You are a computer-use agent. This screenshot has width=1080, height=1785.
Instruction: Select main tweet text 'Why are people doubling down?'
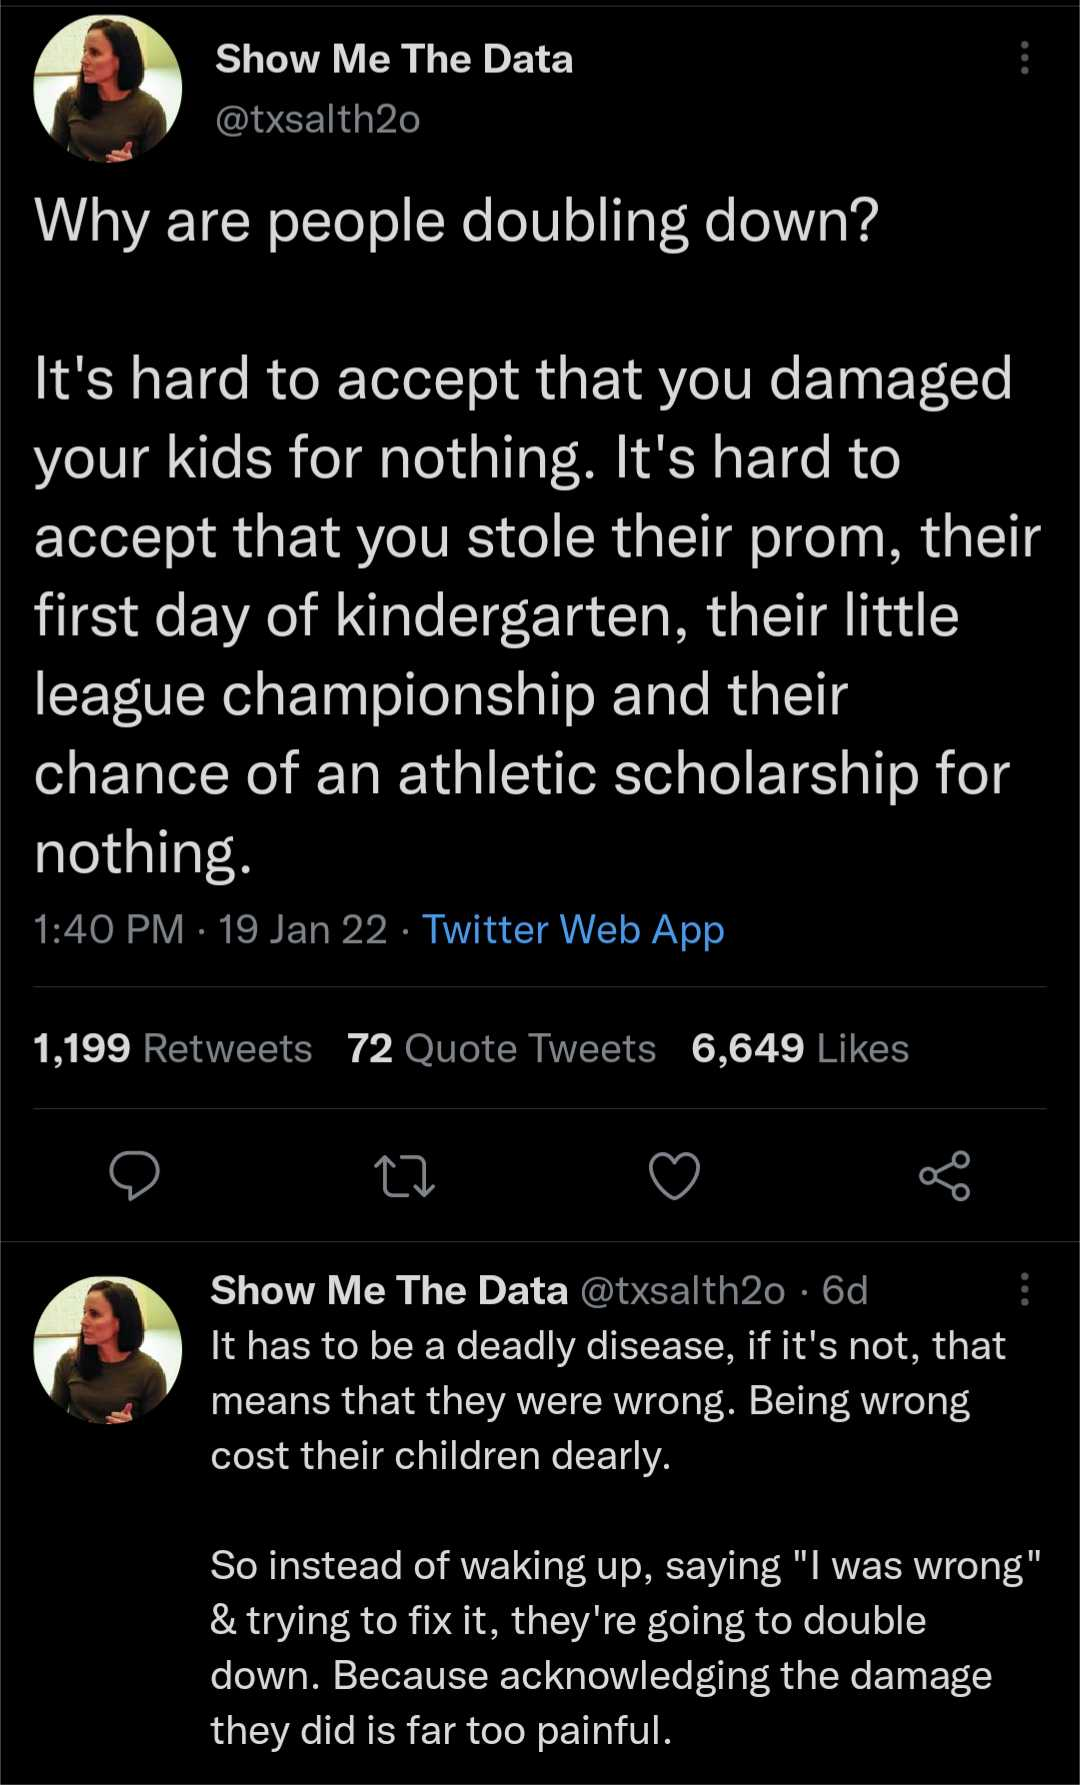coord(456,221)
